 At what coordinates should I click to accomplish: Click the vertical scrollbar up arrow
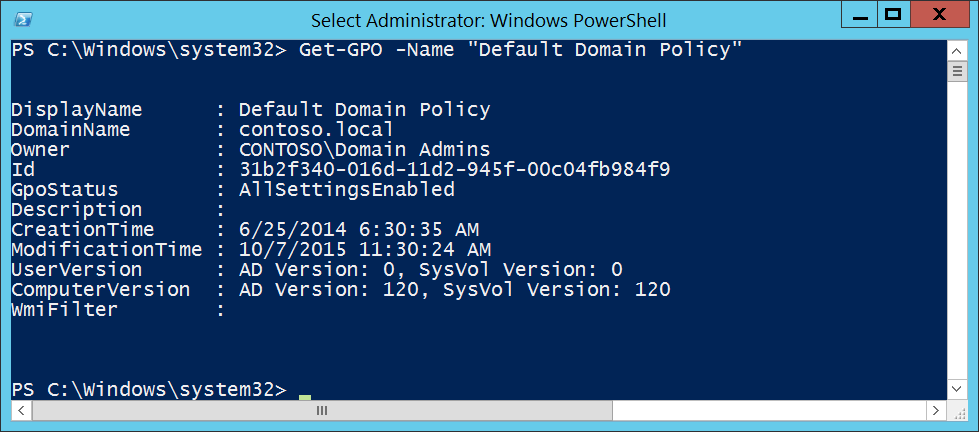pyautogui.click(x=957, y=48)
